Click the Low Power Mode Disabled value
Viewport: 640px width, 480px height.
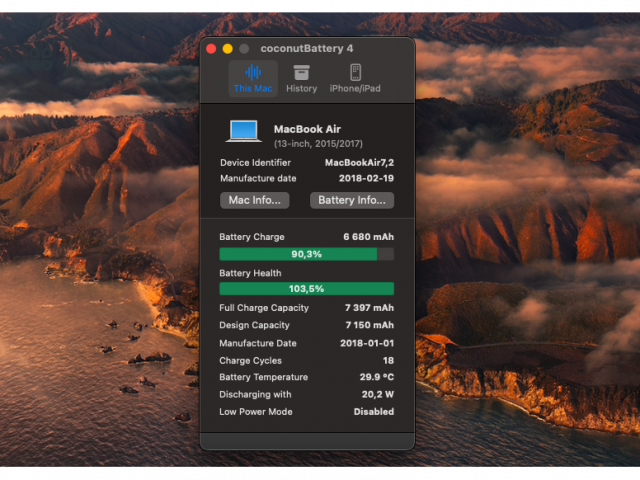pos(374,412)
